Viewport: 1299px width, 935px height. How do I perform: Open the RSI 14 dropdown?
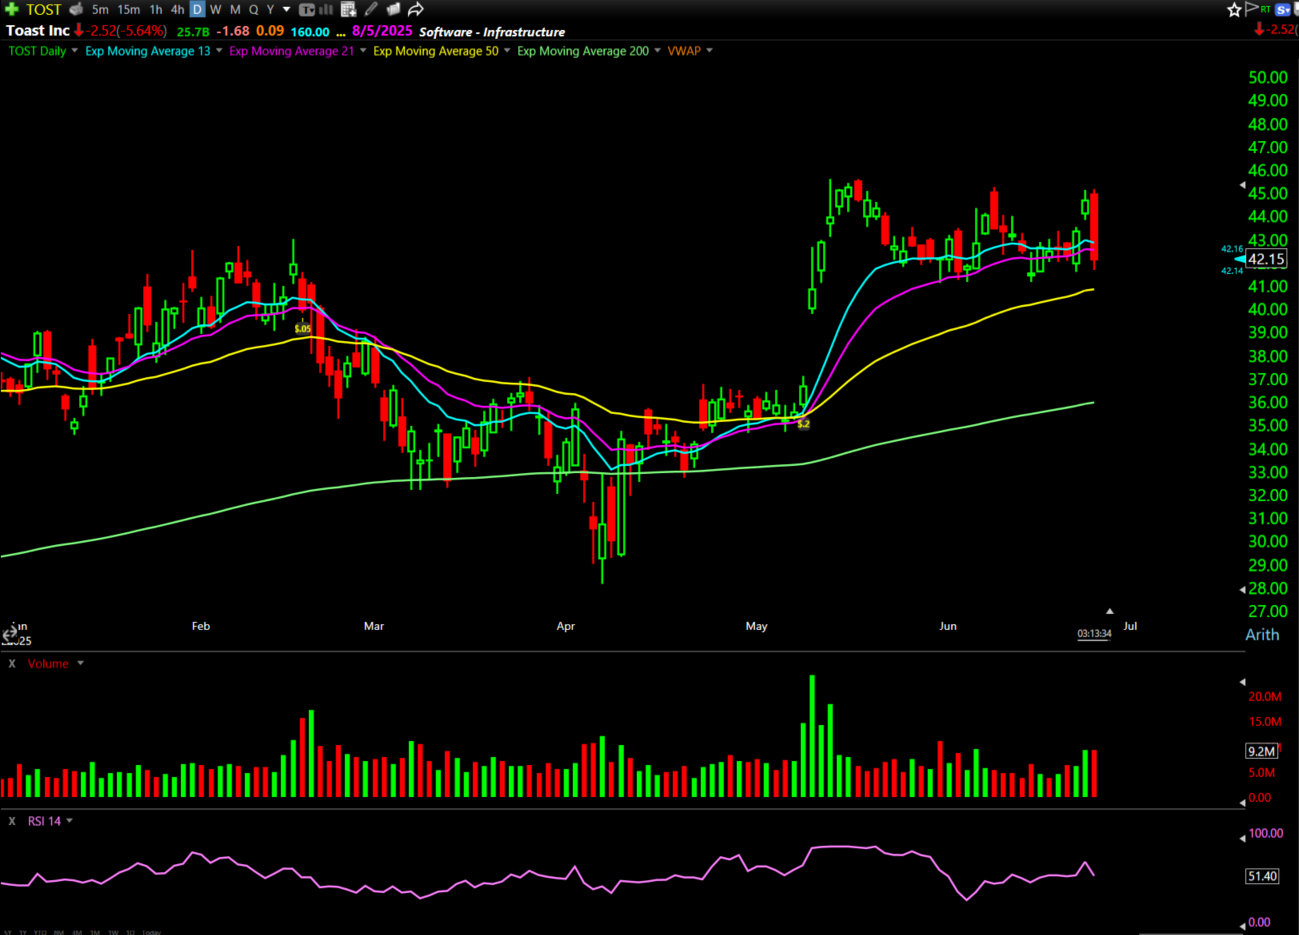pos(70,821)
